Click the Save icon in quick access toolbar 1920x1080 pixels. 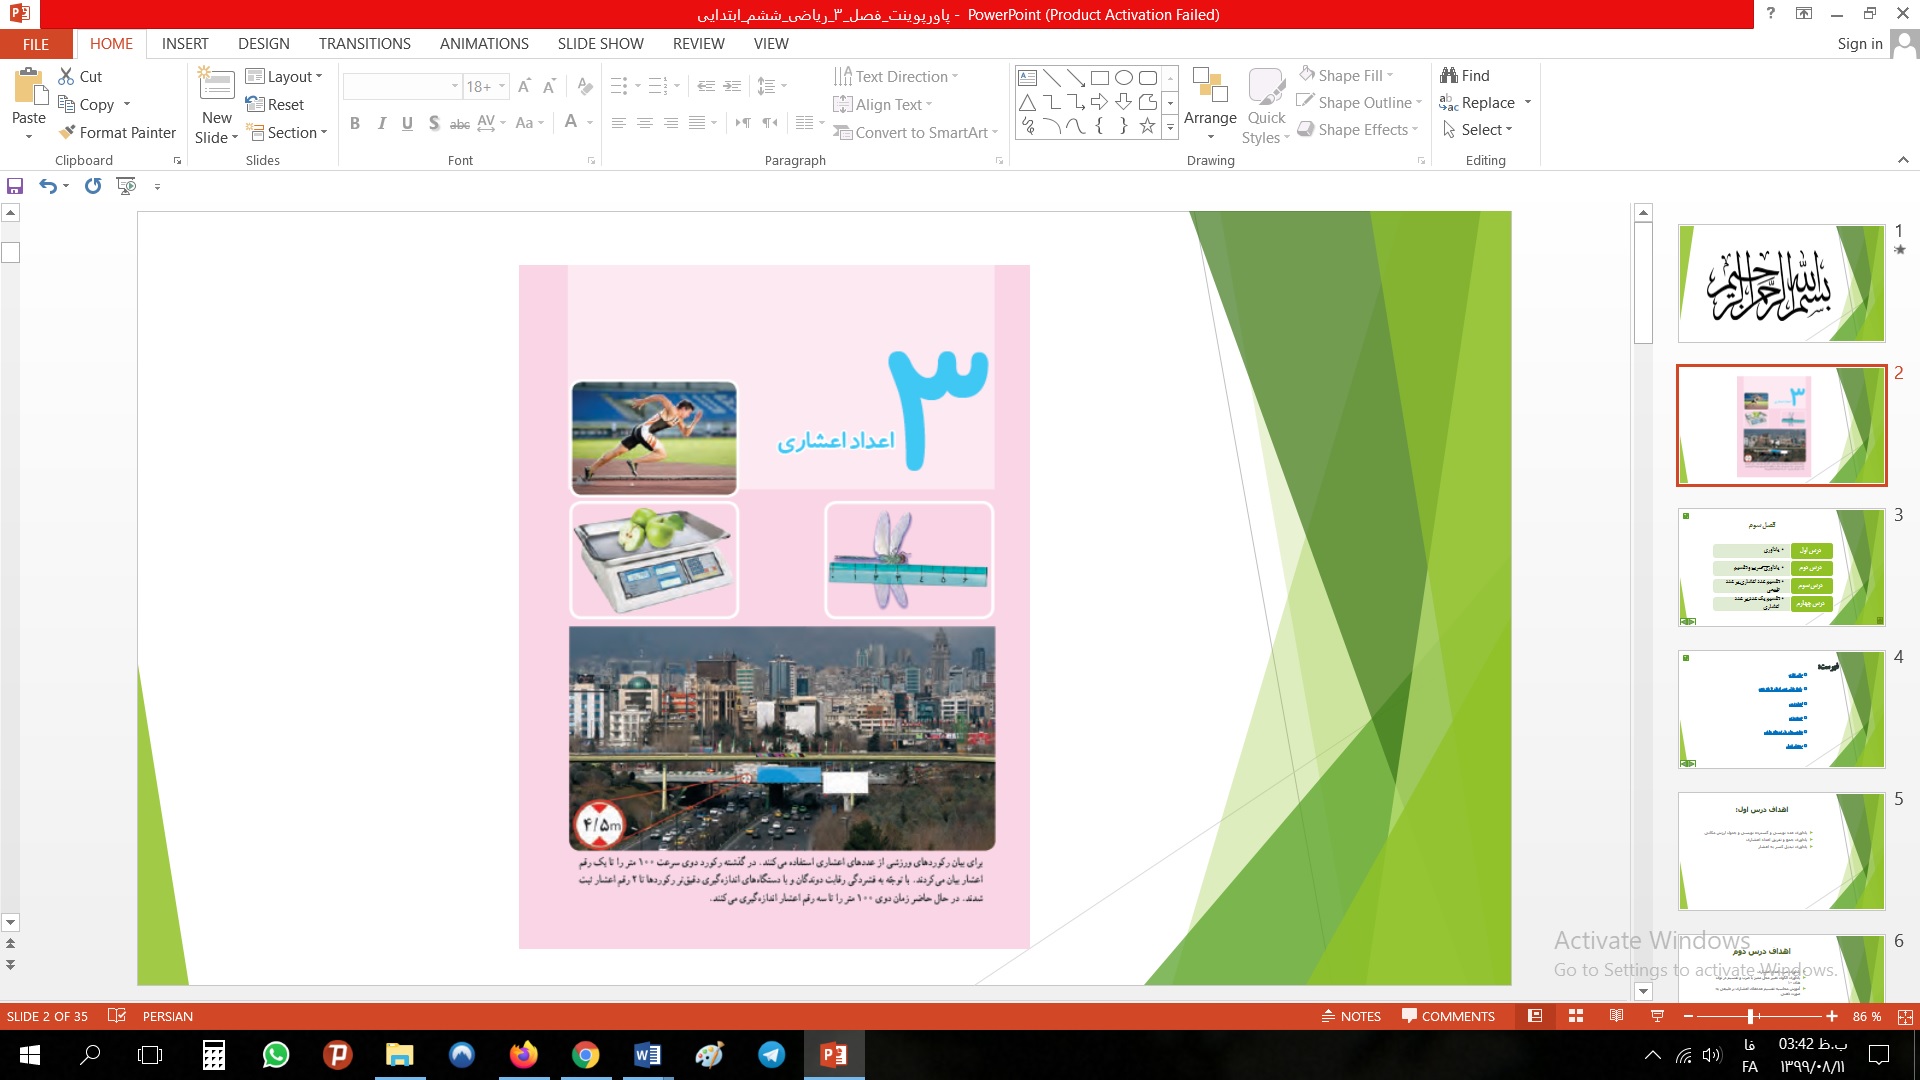(x=15, y=186)
